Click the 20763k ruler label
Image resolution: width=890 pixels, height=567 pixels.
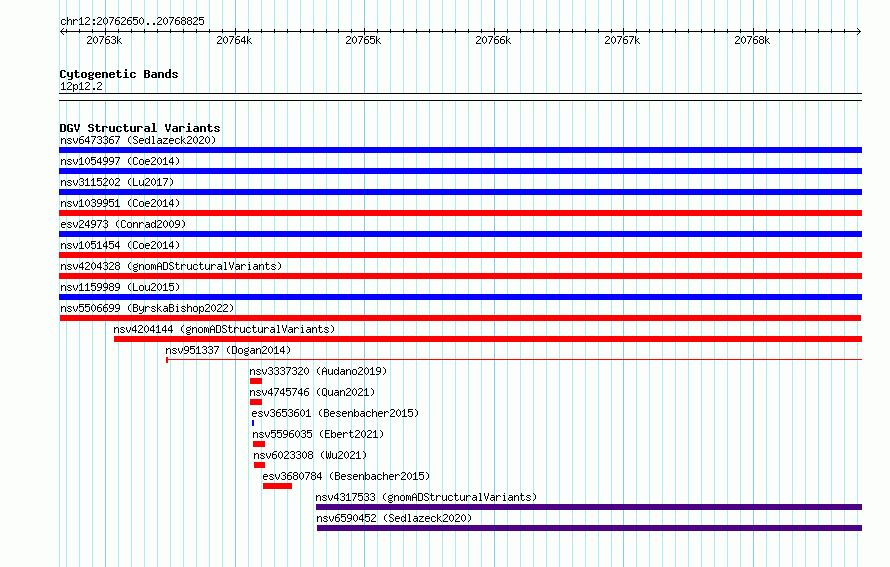(104, 40)
